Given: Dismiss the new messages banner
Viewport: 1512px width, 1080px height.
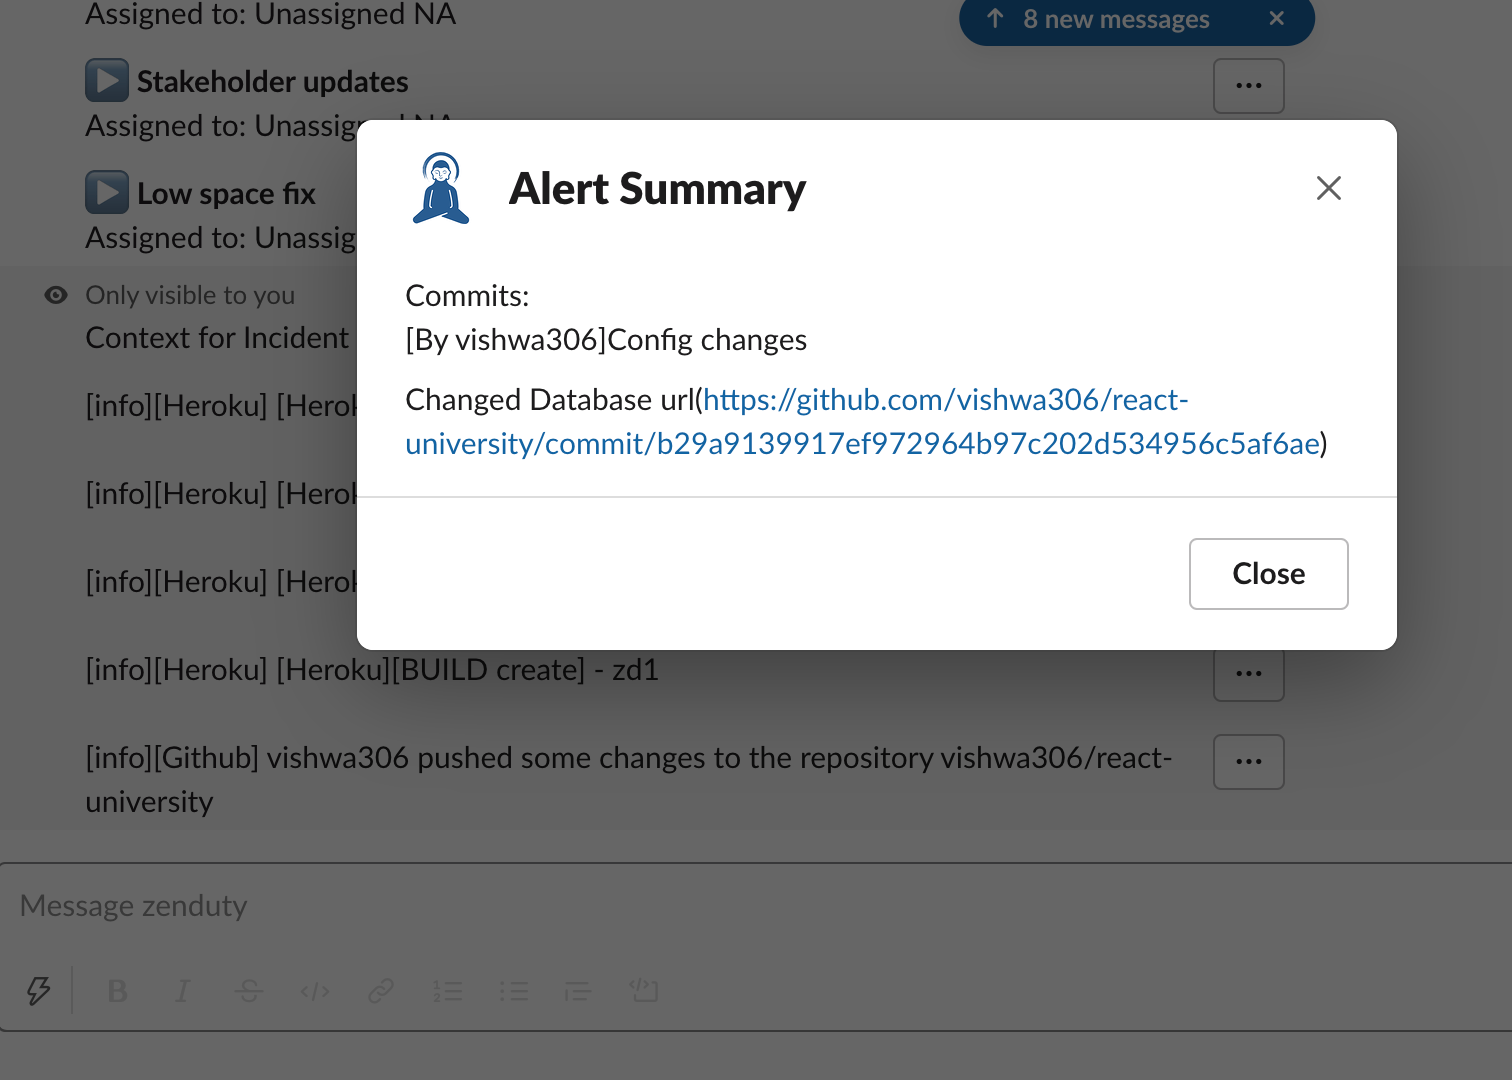Looking at the screenshot, I should [1276, 19].
